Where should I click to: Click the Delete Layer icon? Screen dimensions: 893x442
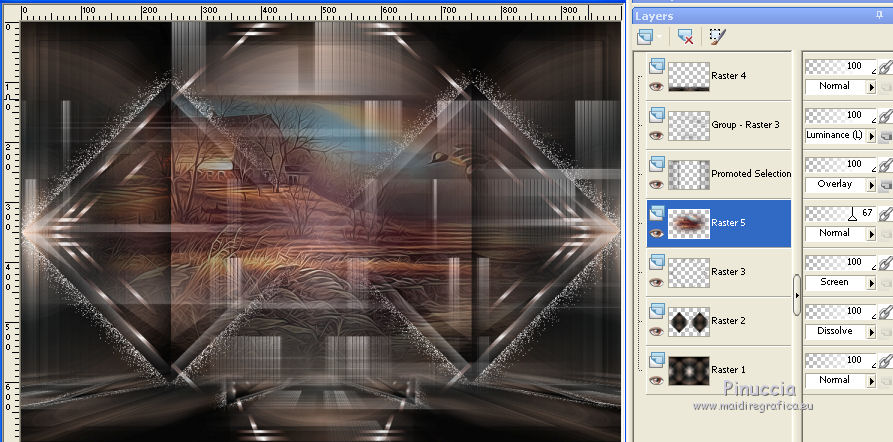pyautogui.click(x=685, y=38)
